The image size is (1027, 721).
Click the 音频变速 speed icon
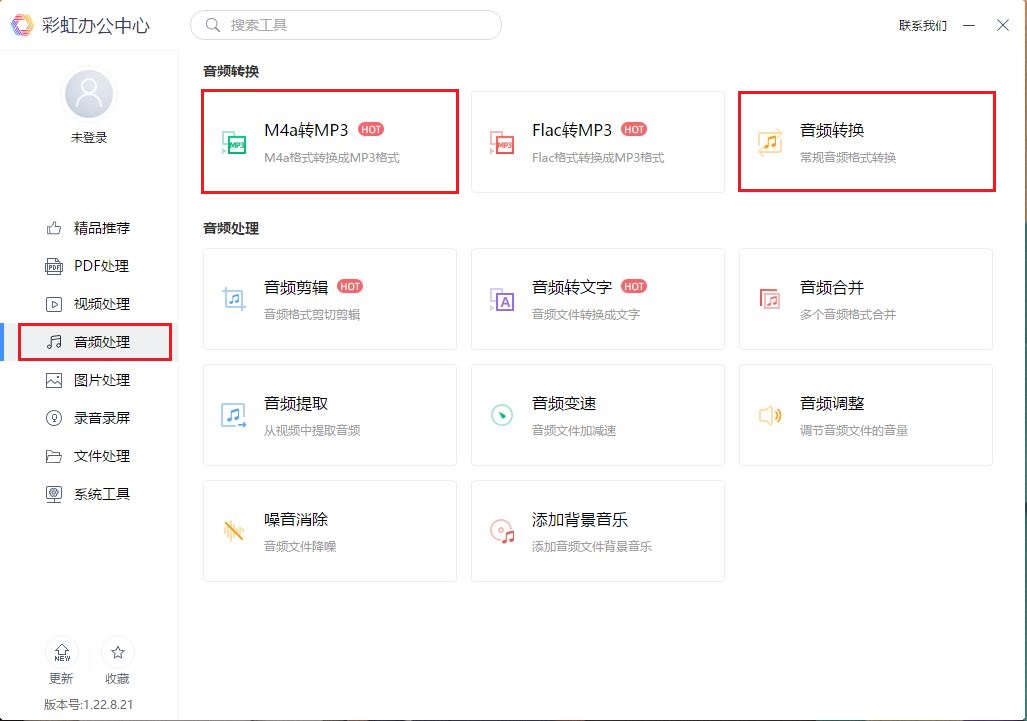(502, 415)
